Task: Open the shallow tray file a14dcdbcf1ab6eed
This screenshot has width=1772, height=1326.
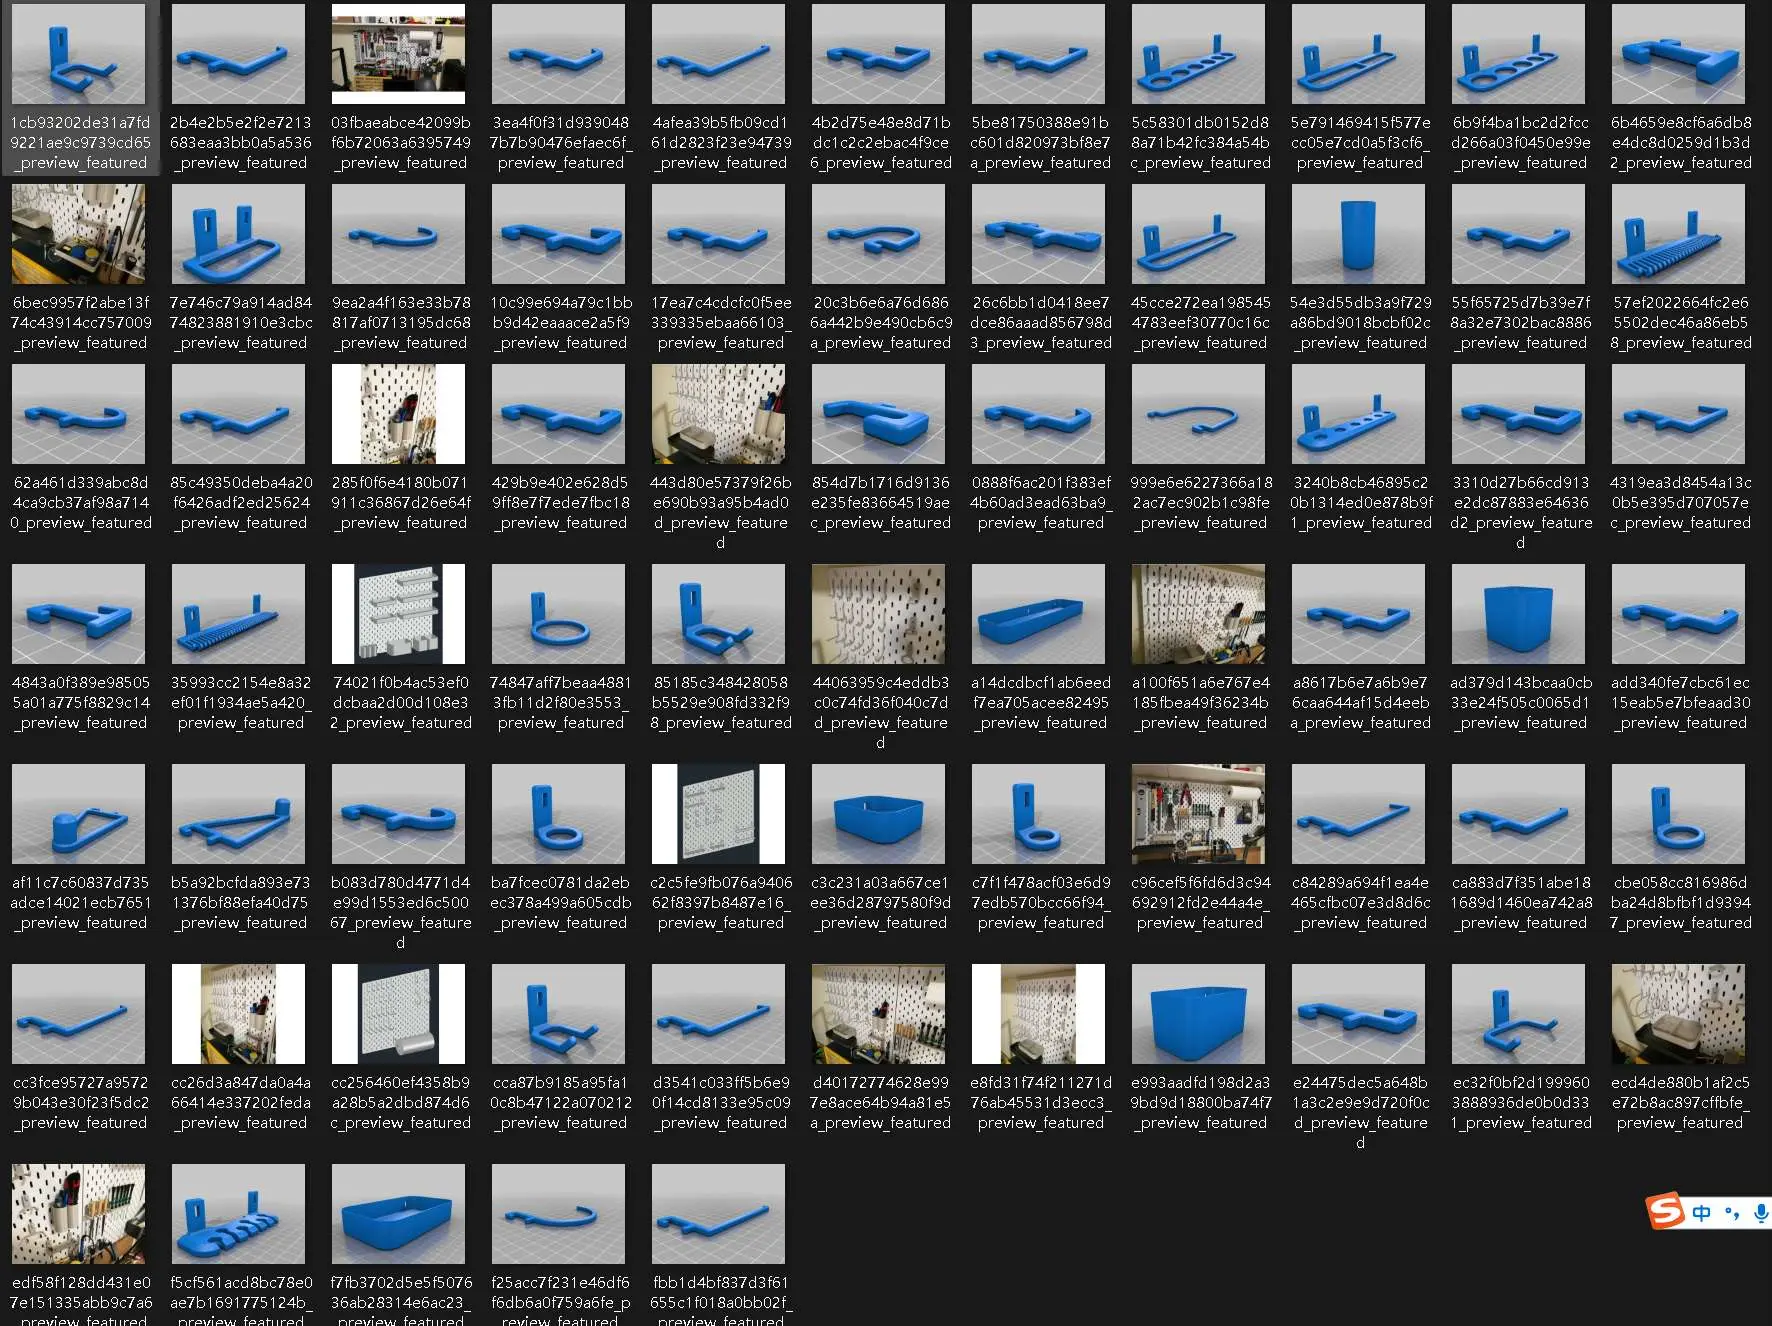Action: 1038,615
